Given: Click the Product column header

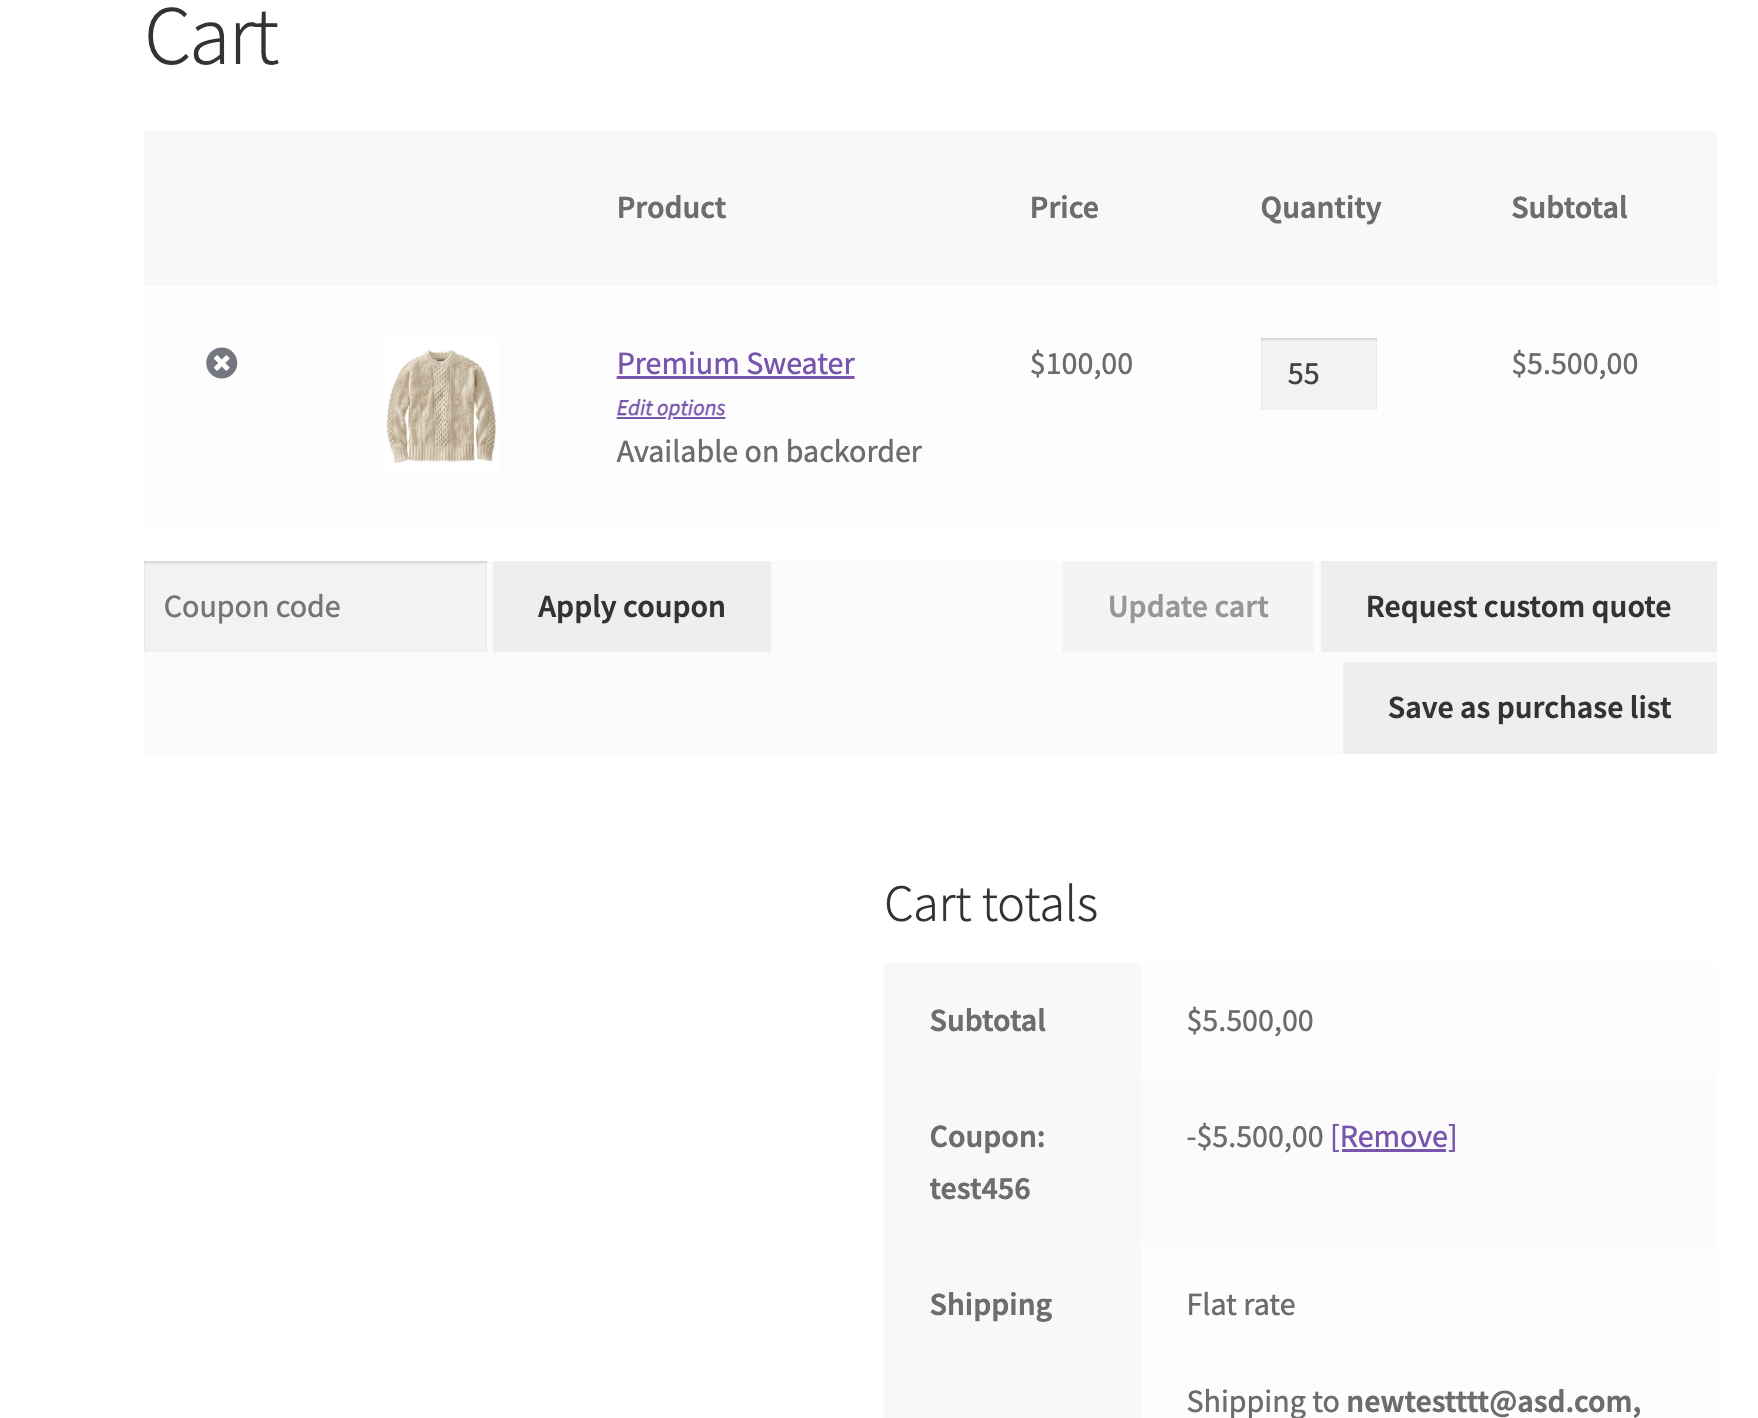Looking at the screenshot, I should [671, 208].
